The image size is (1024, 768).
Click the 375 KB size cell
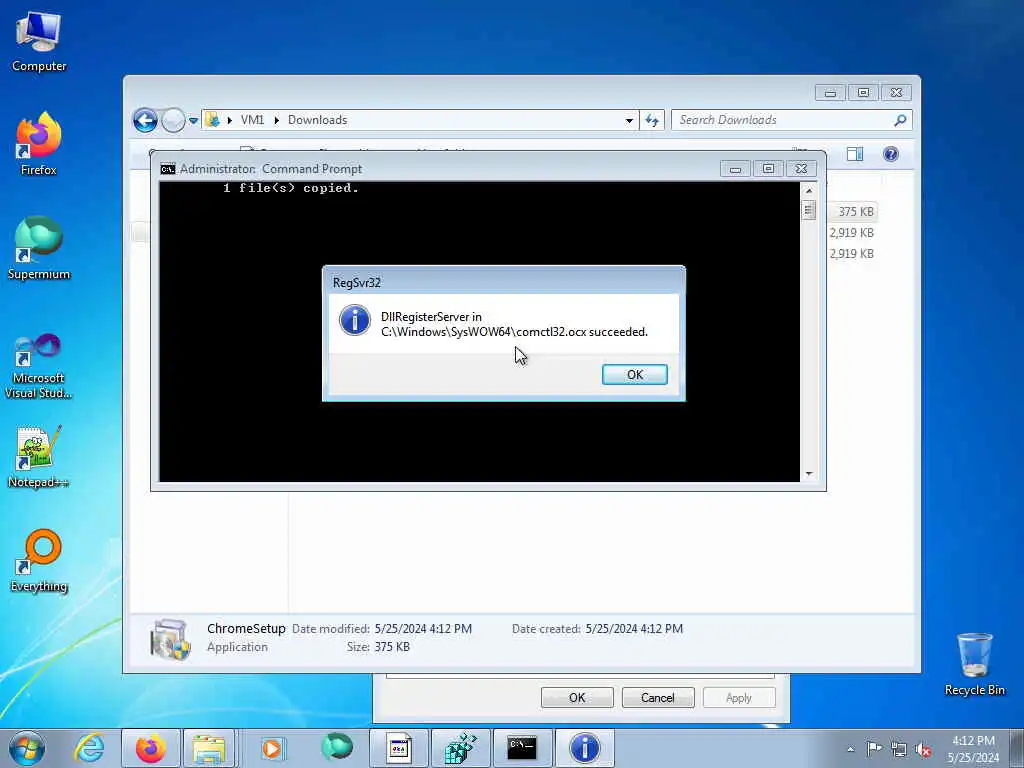point(856,212)
